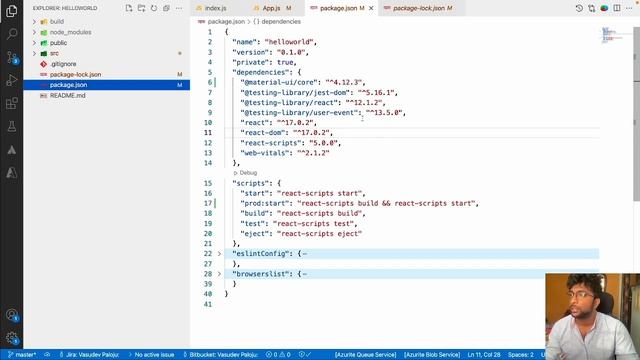This screenshot has height=360, width=640.
Task: Open errors and warnings count in status bar
Action: pyautogui.click(x=278, y=355)
